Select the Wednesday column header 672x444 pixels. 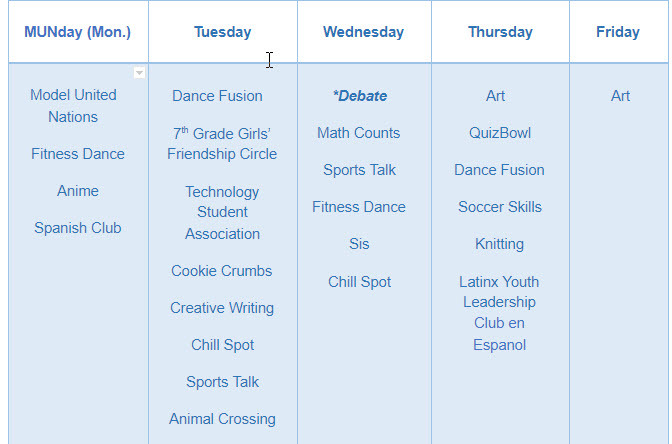(x=364, y=32)
